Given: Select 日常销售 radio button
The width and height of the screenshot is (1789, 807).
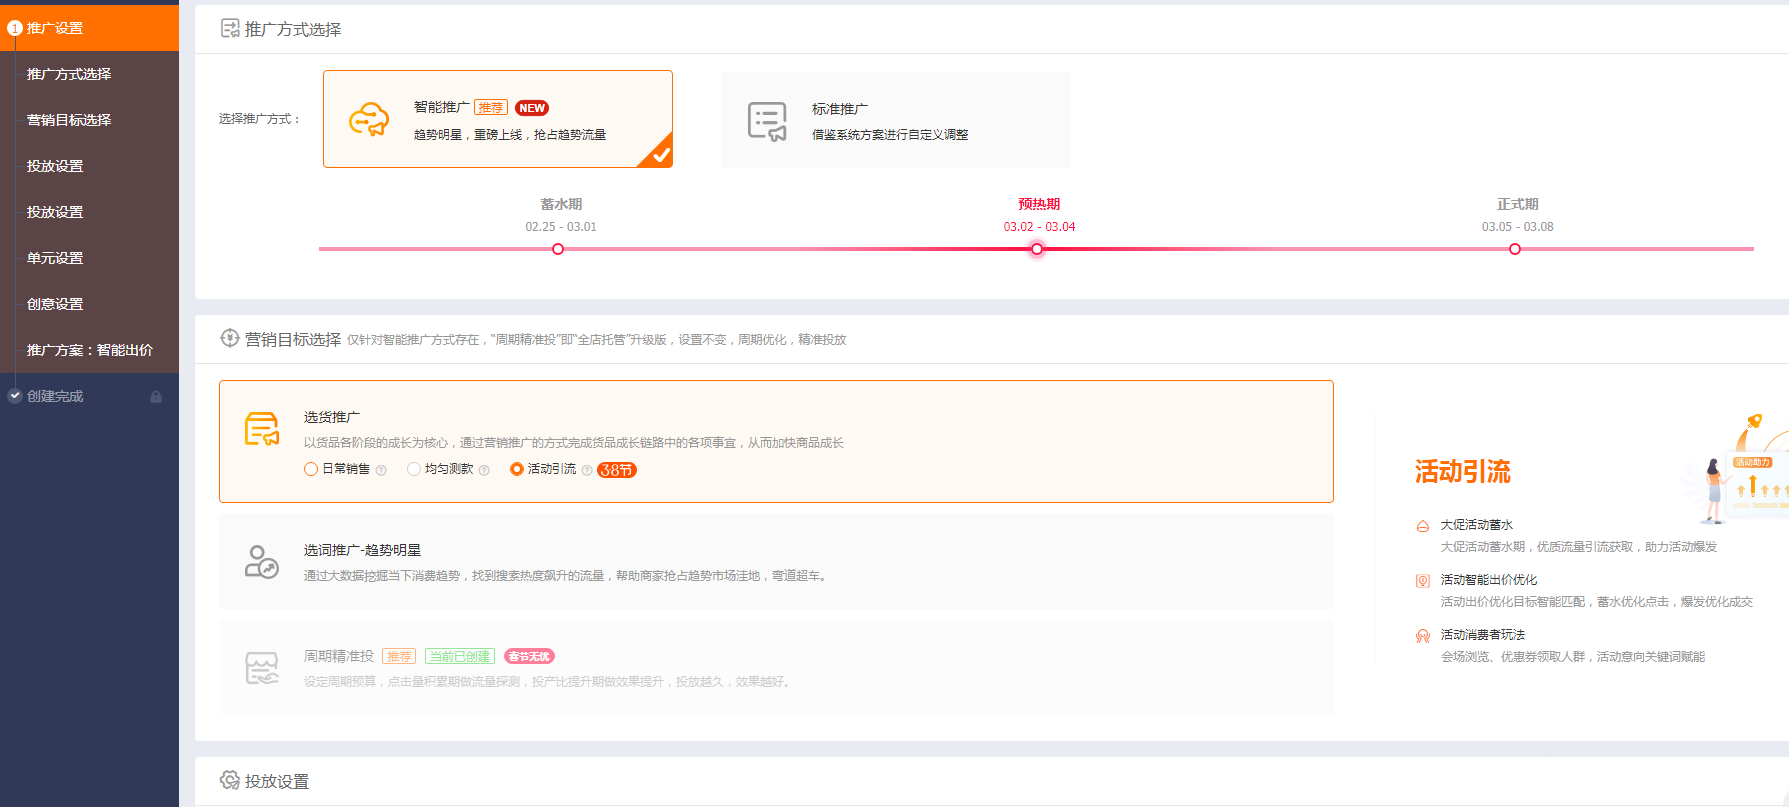Looking at the screenshot, I should [311, 469].
